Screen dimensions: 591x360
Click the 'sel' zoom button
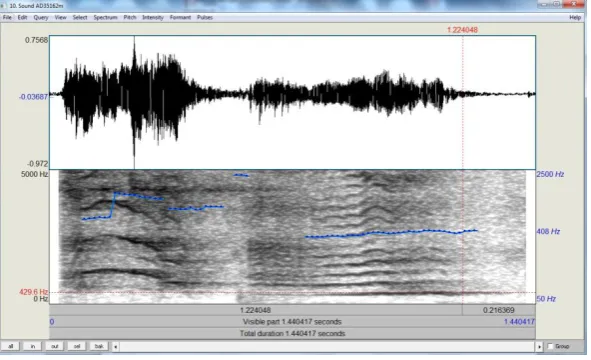pos(77,346)
